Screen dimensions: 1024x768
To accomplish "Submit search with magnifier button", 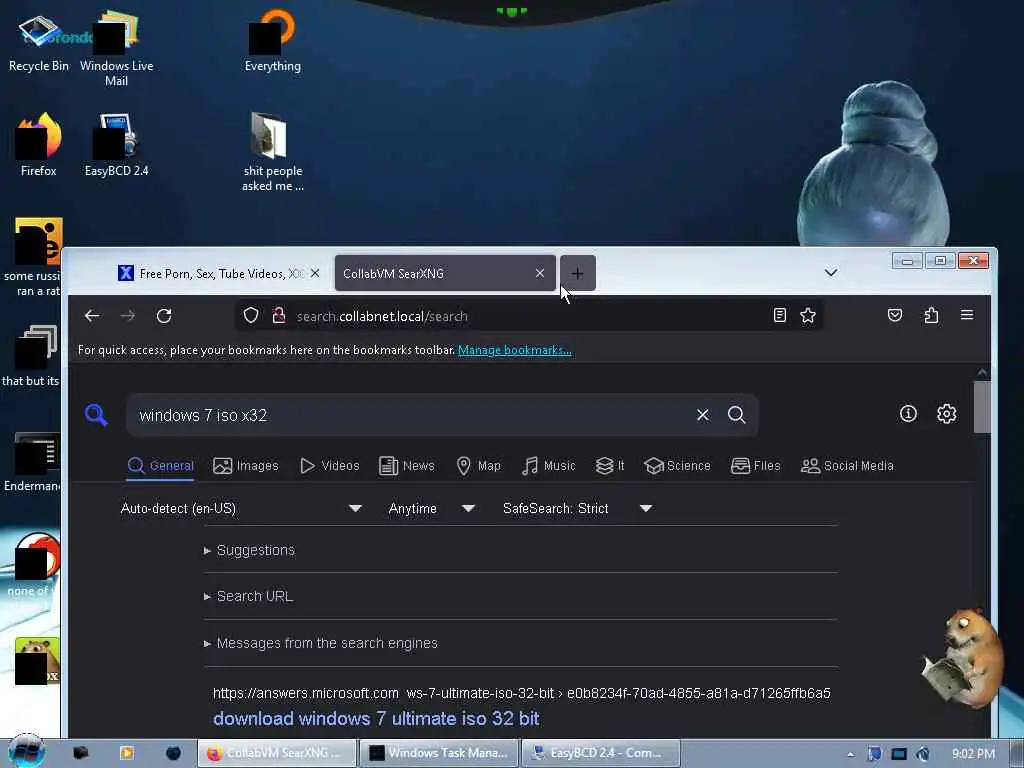I will 737,415.
